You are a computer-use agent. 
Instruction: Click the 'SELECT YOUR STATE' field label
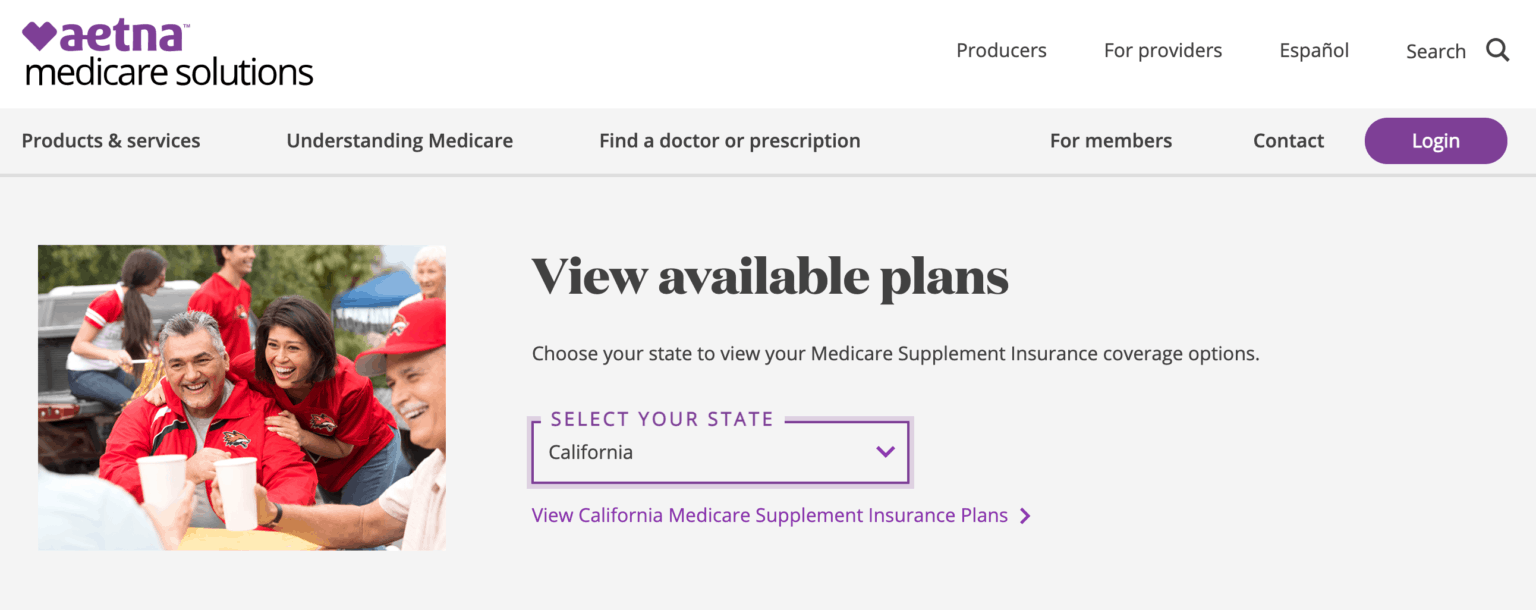click(662, 419)
